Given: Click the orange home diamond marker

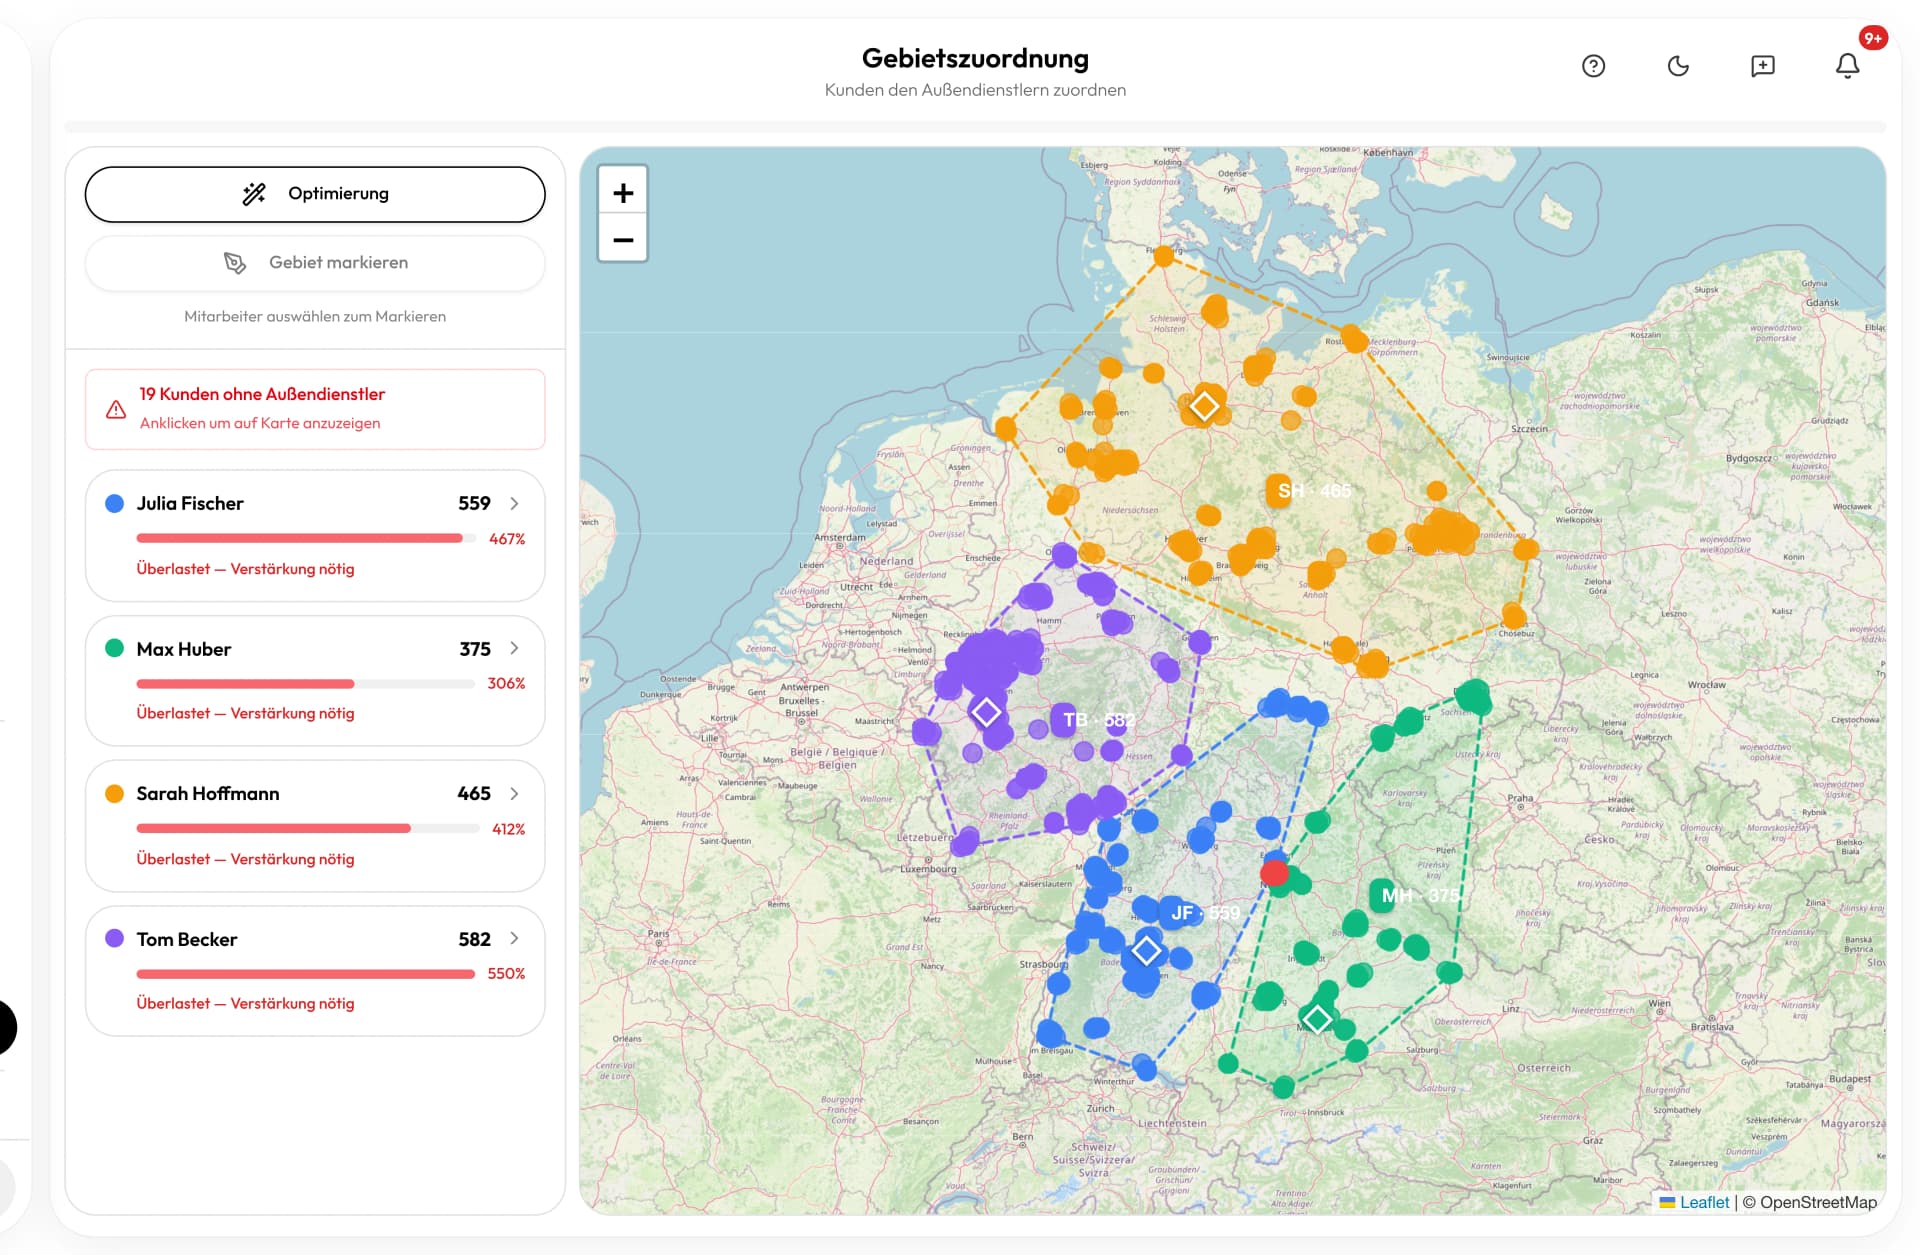Looking at the screenshot, I should 1204,406.
